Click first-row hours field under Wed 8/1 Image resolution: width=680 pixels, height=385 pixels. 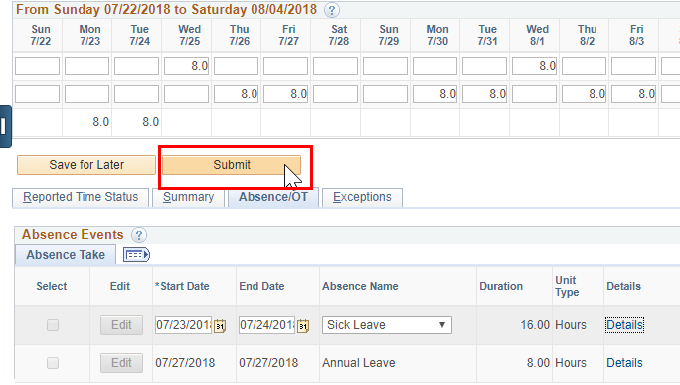click(x=534, y=66)
